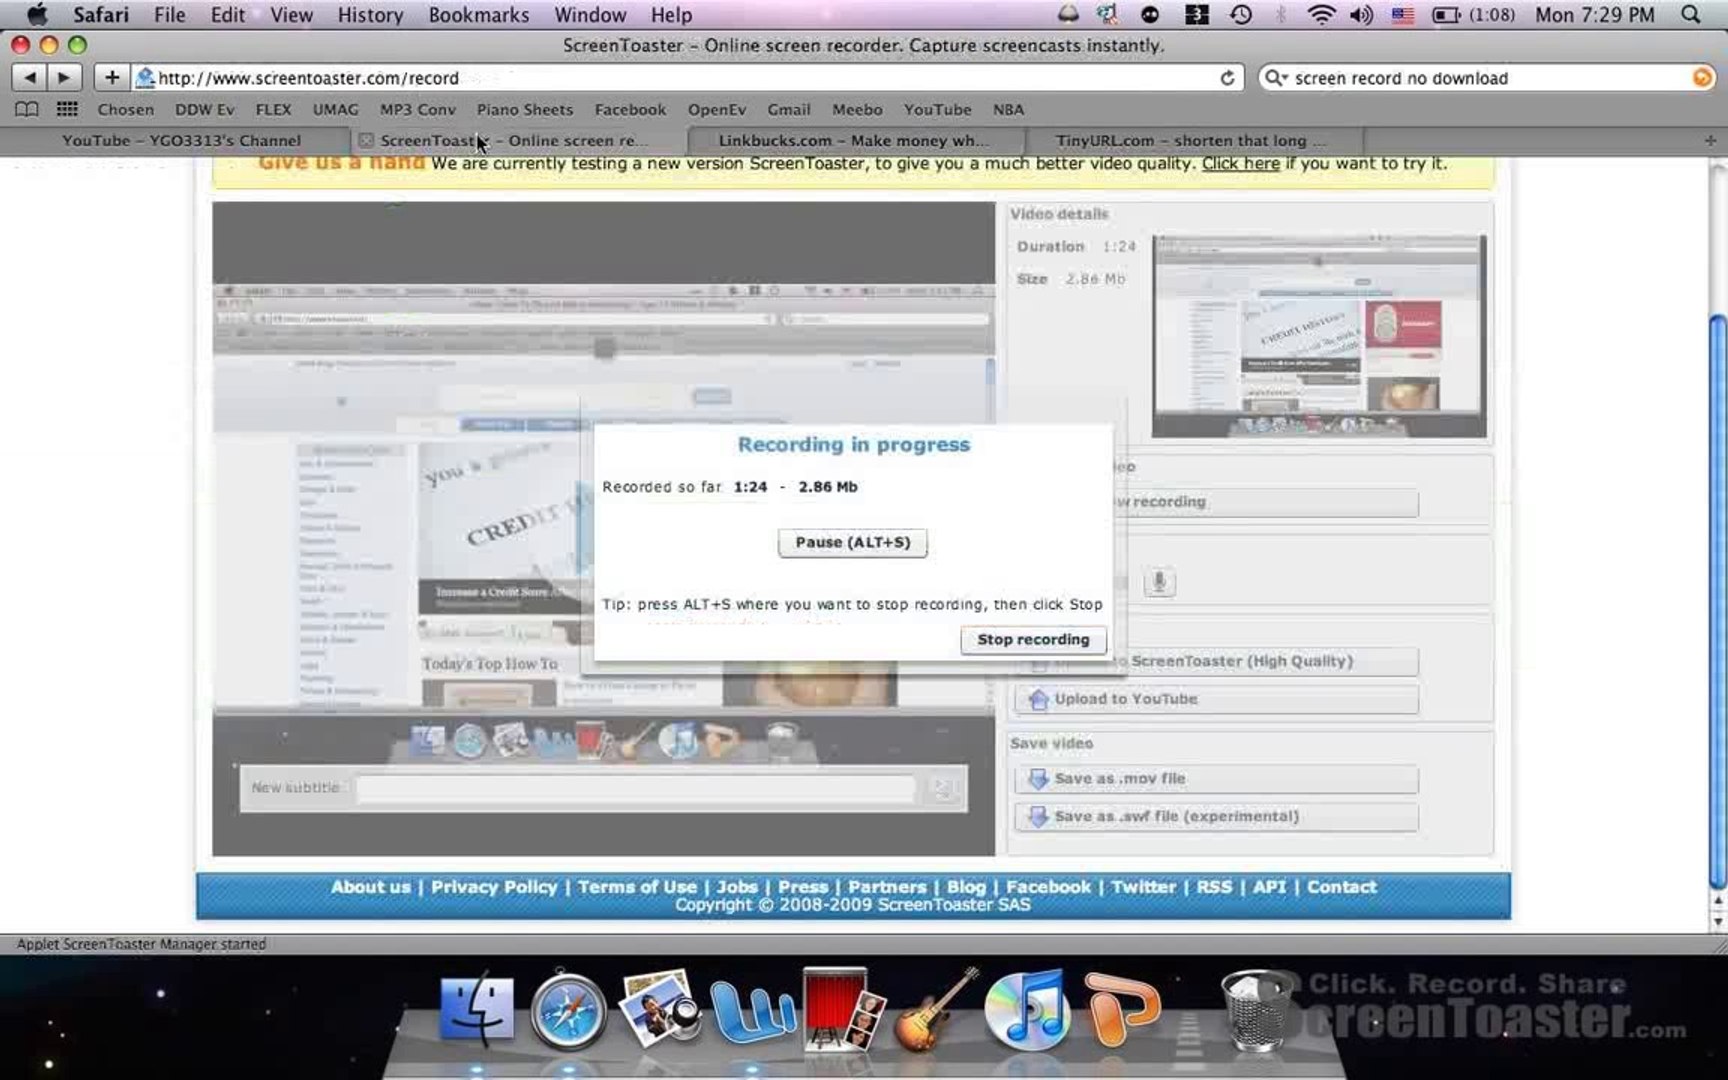Launch iTunes from the Dock
This screenshot has width=1728, height=1080.
(x=1026, y=1010)
